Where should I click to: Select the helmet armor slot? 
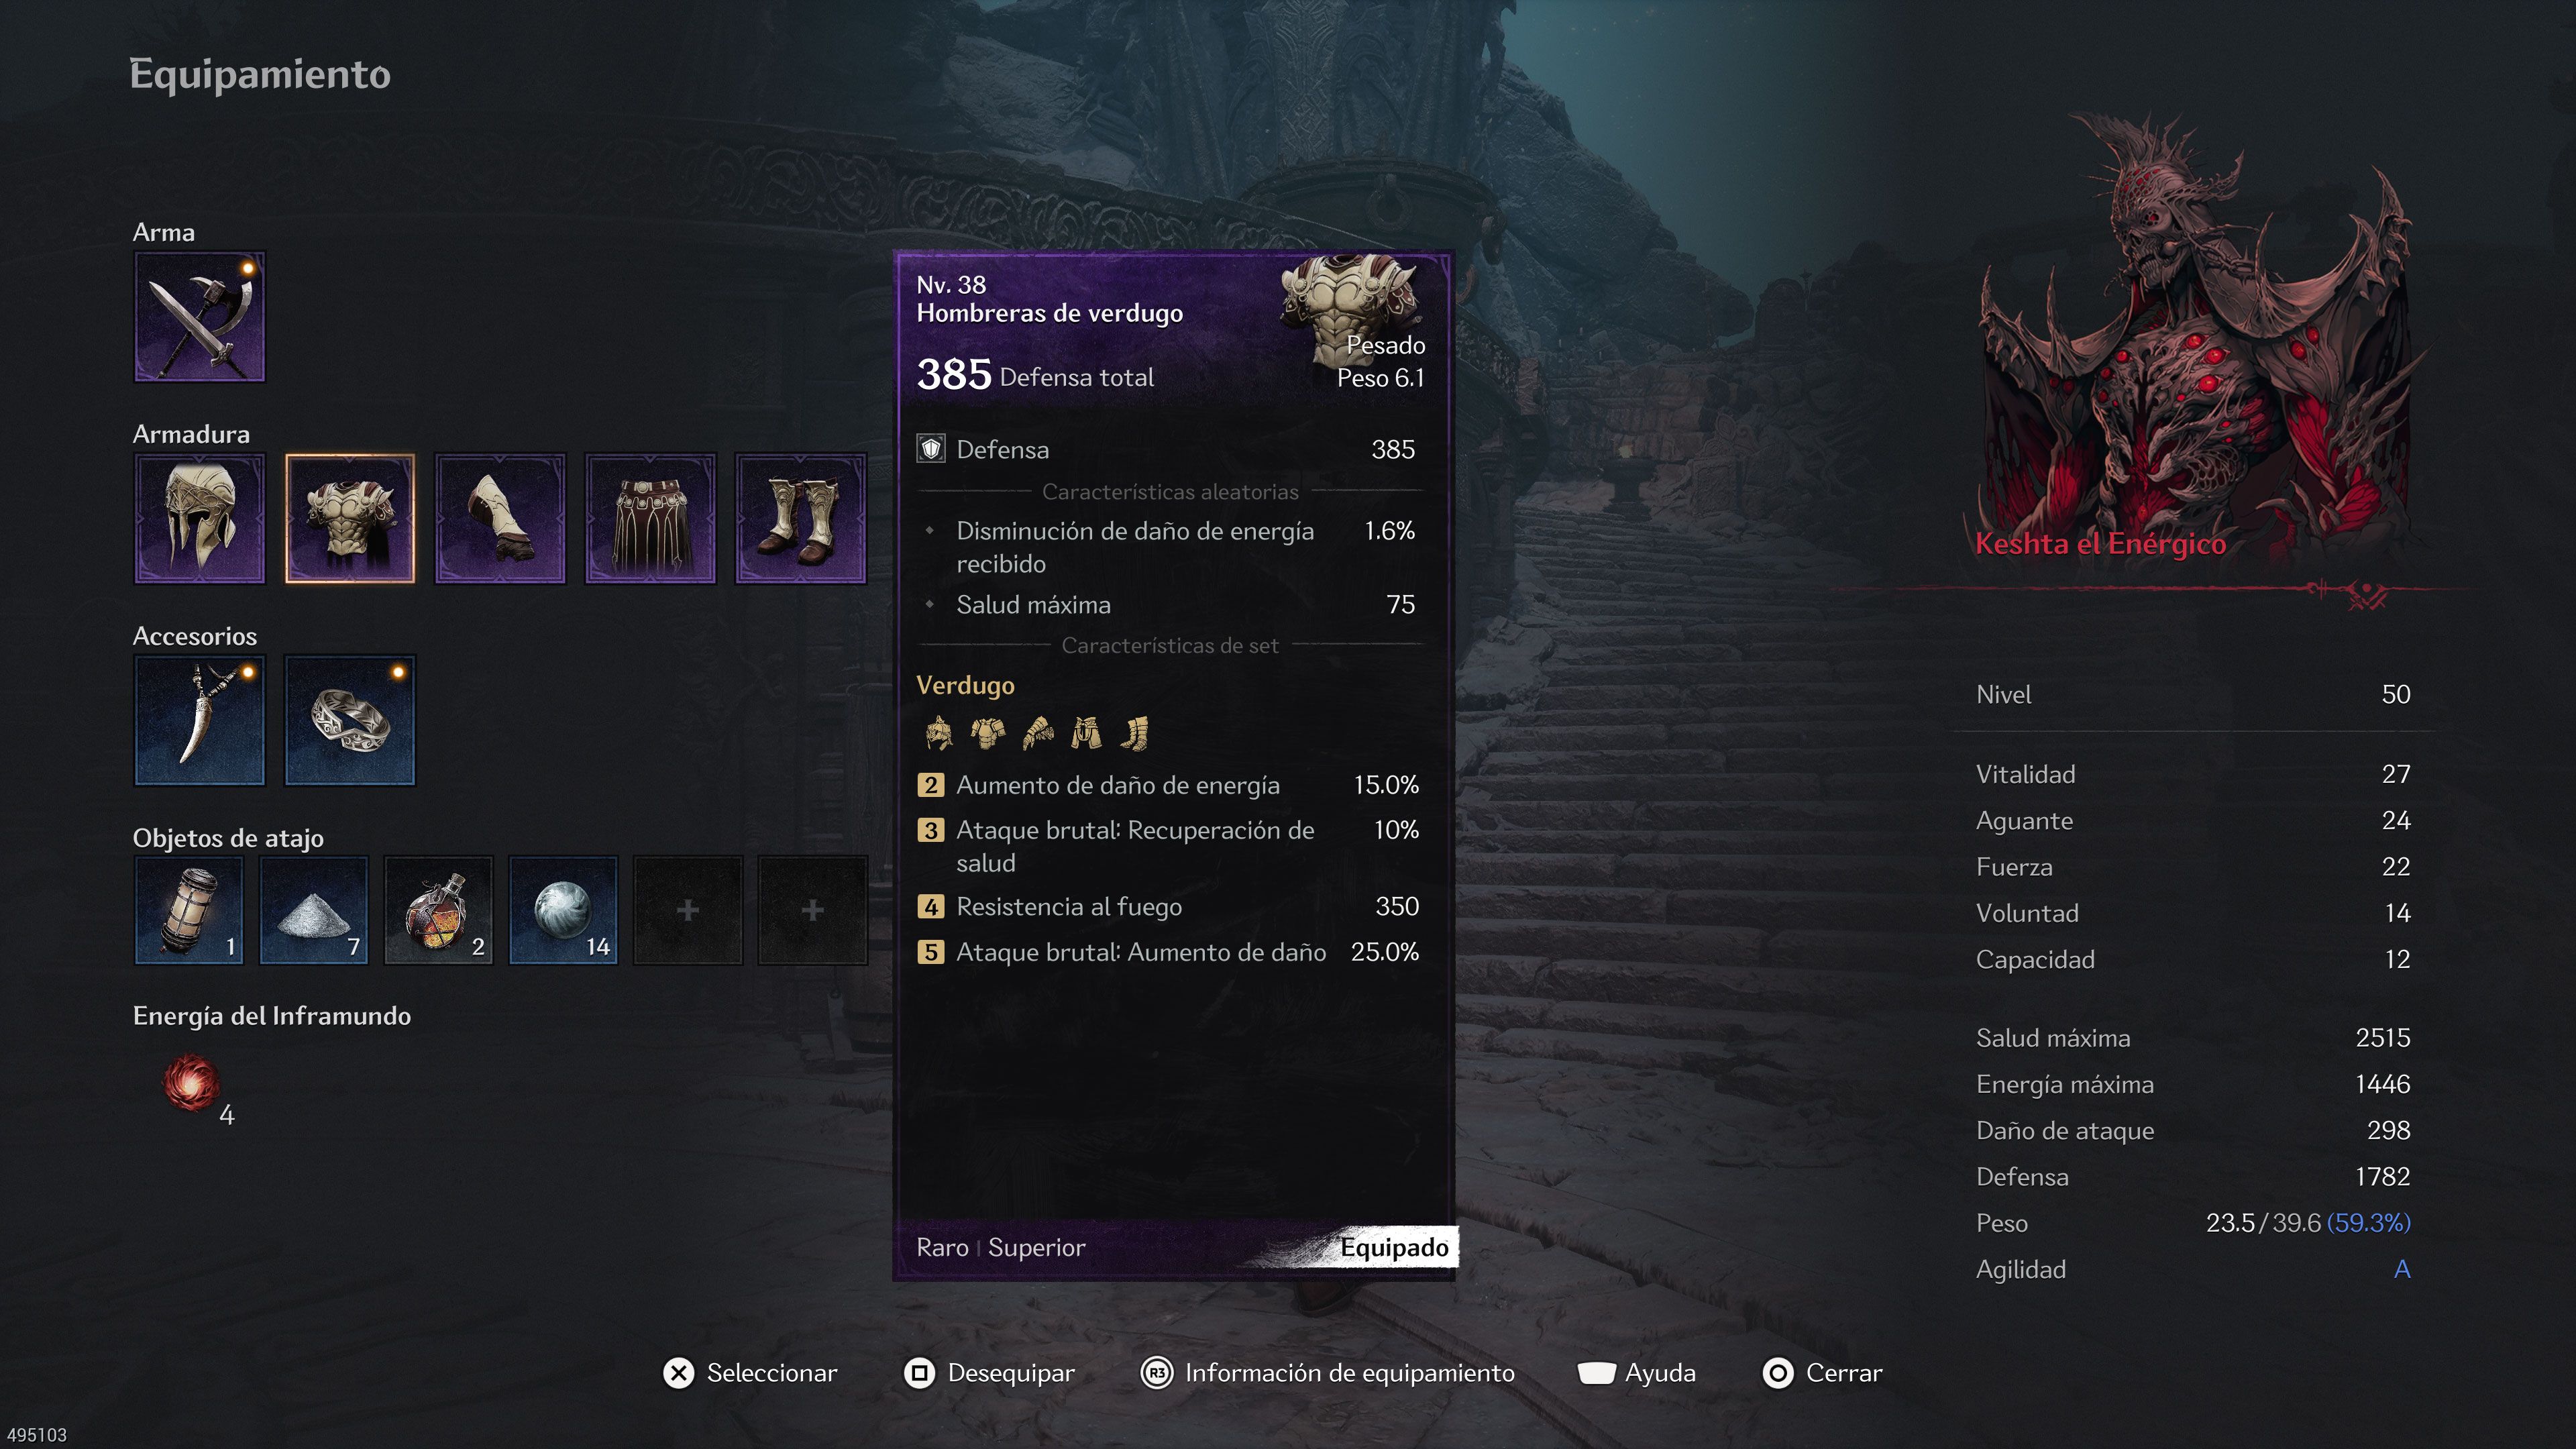[x=200, y=518]
